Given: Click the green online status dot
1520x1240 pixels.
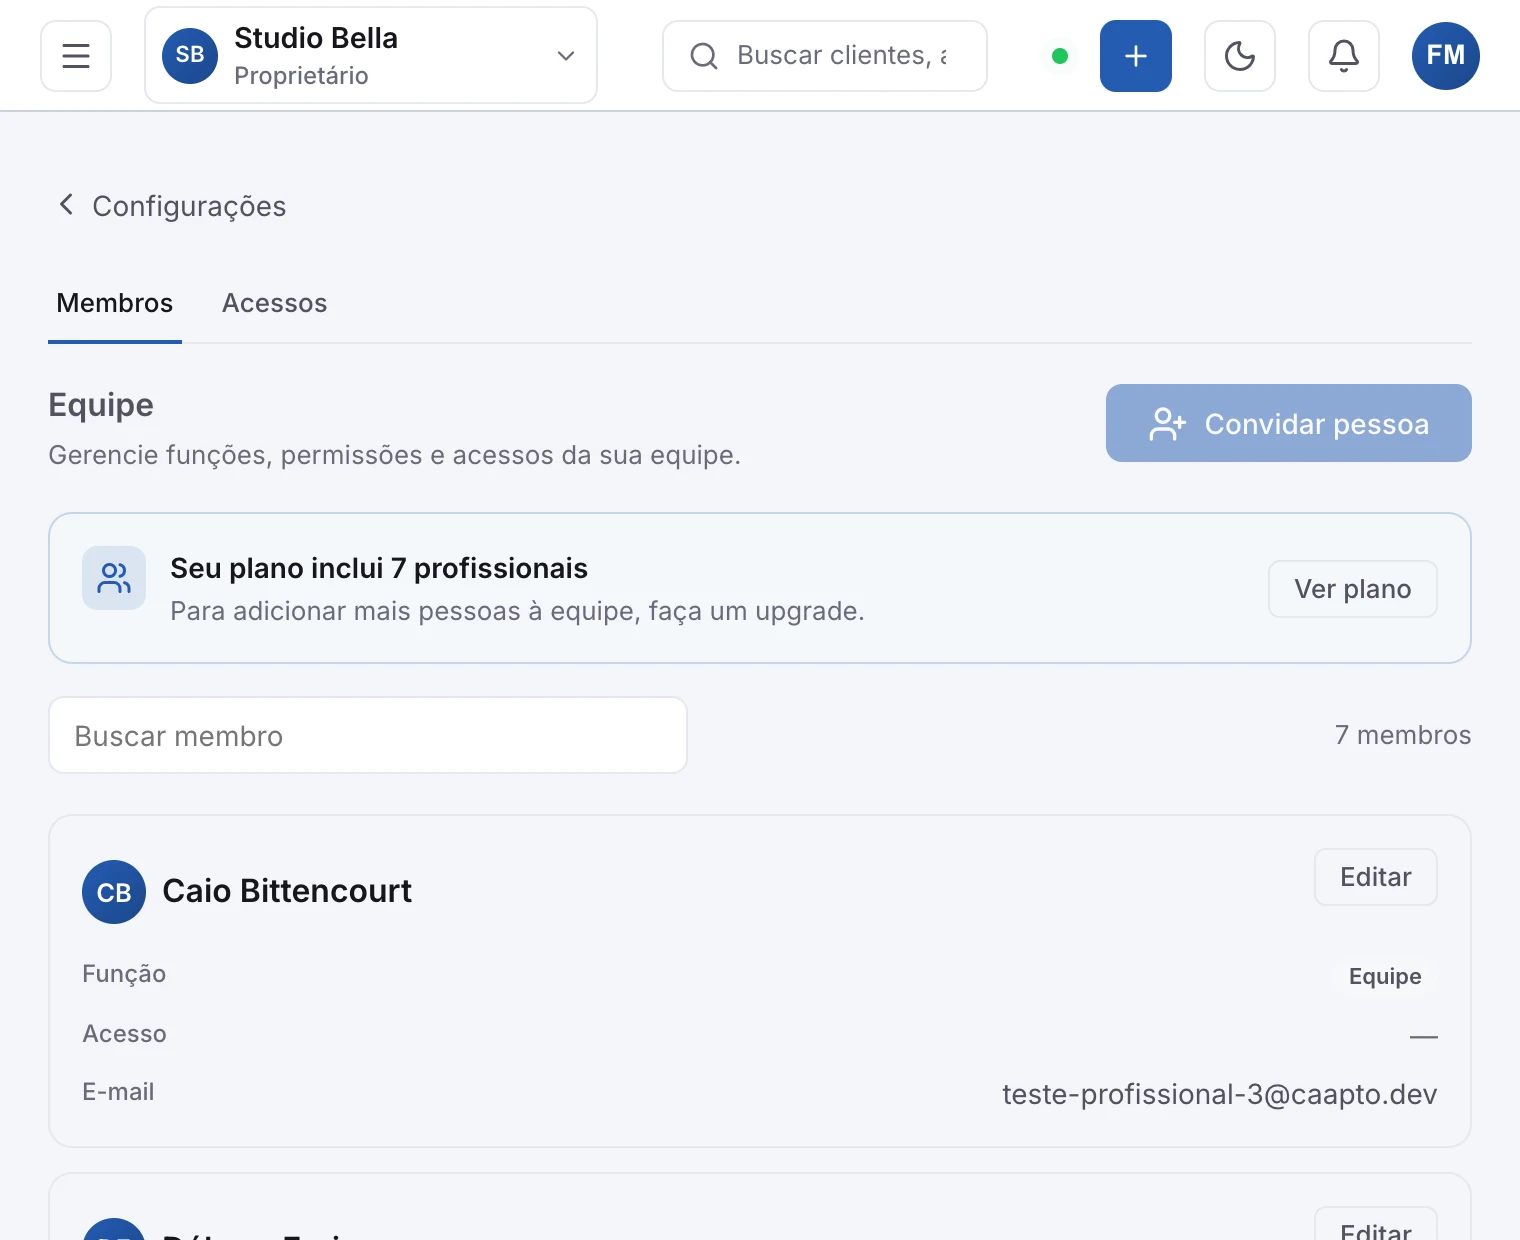Looking at the screenshot, I should tap(1060, 56).
